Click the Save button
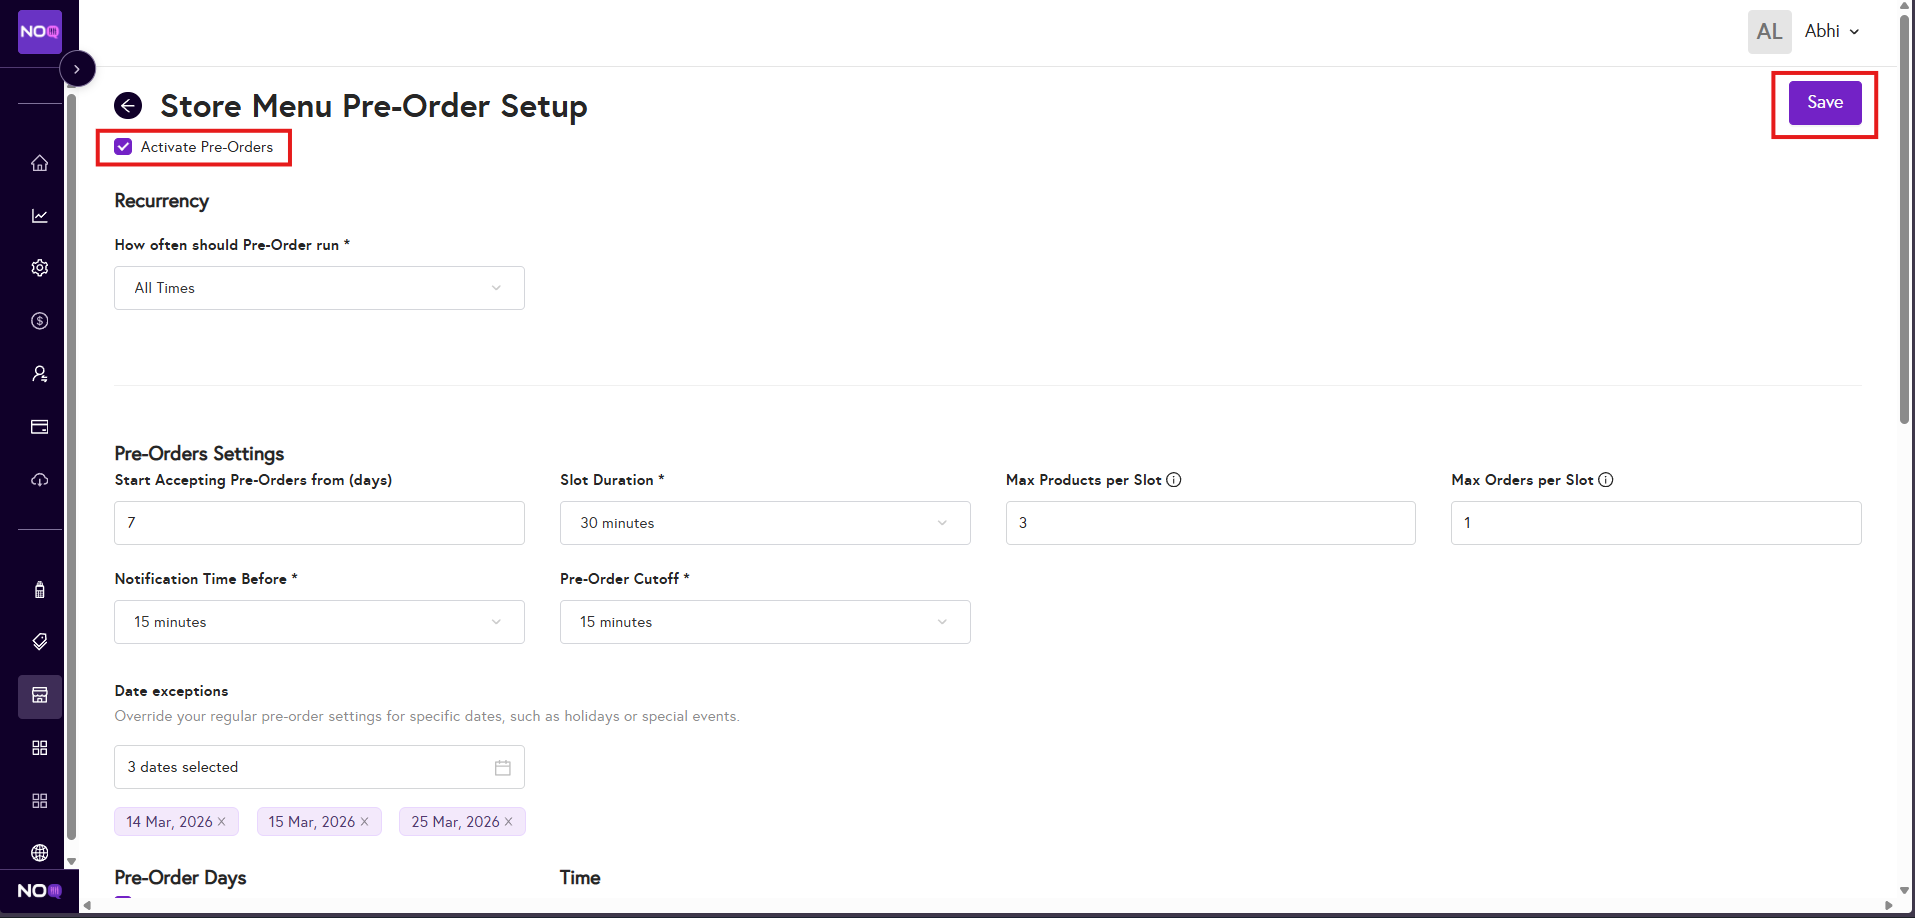Viewport: 1915px width, 918px height. tap(1824, 102)
